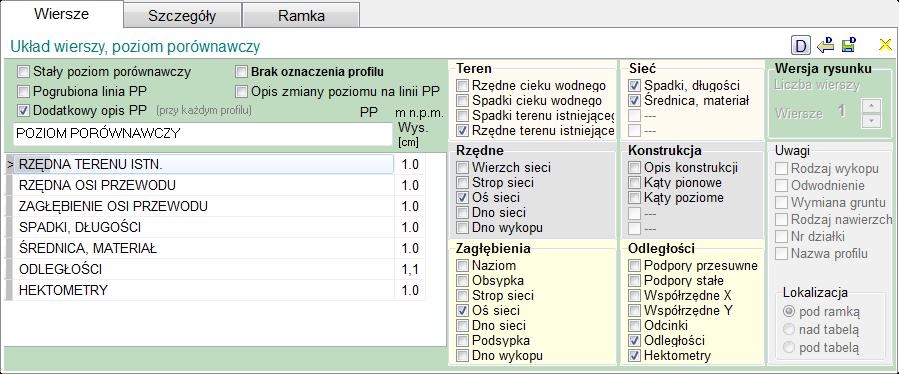Click Wiersze stepper down arrow
Image resolution: width=899 pixels, height=374 pixels.
[871, 120]
